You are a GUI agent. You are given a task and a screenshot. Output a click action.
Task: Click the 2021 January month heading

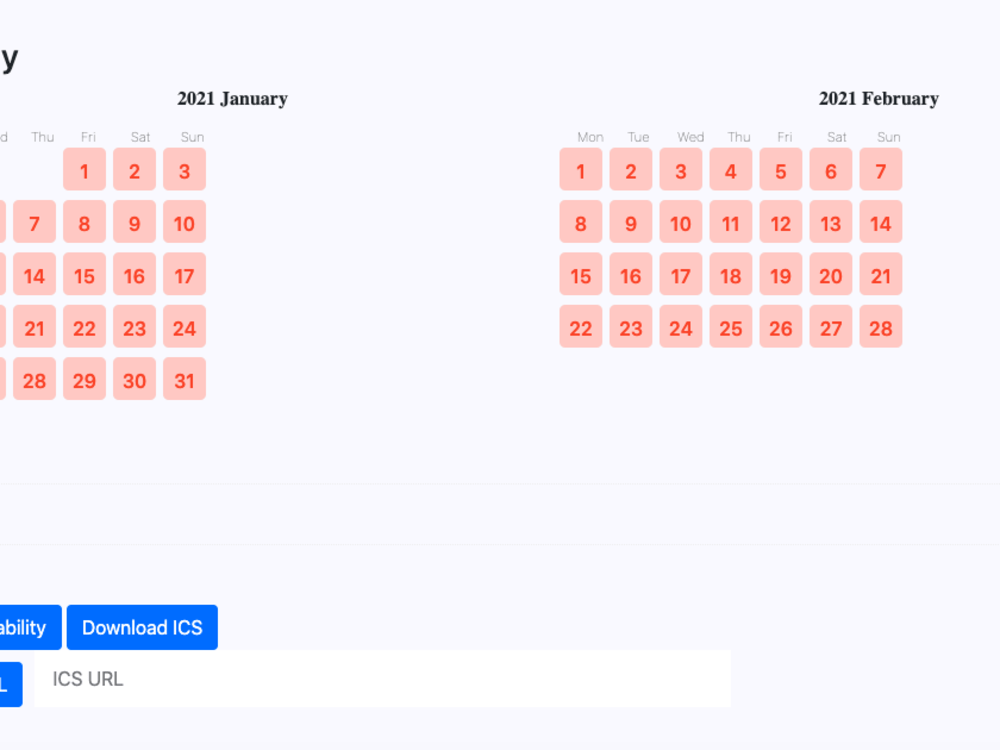pos(232,99)
